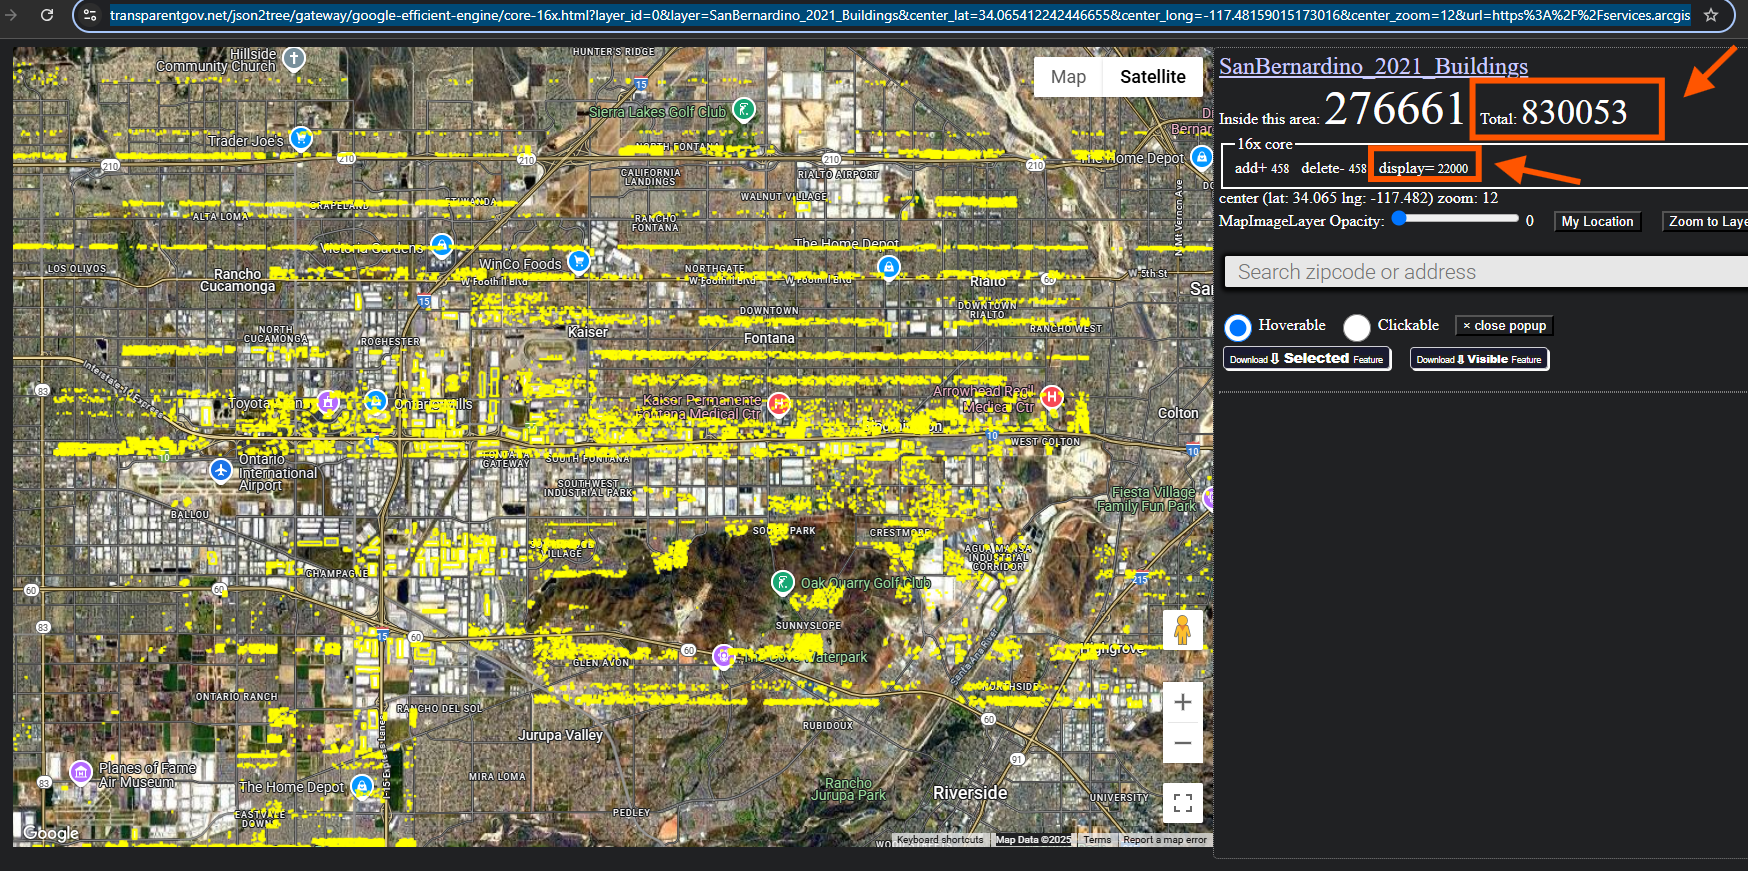Click the Hillside Community Church marker
1748x871 pixels.
point(293,58)
